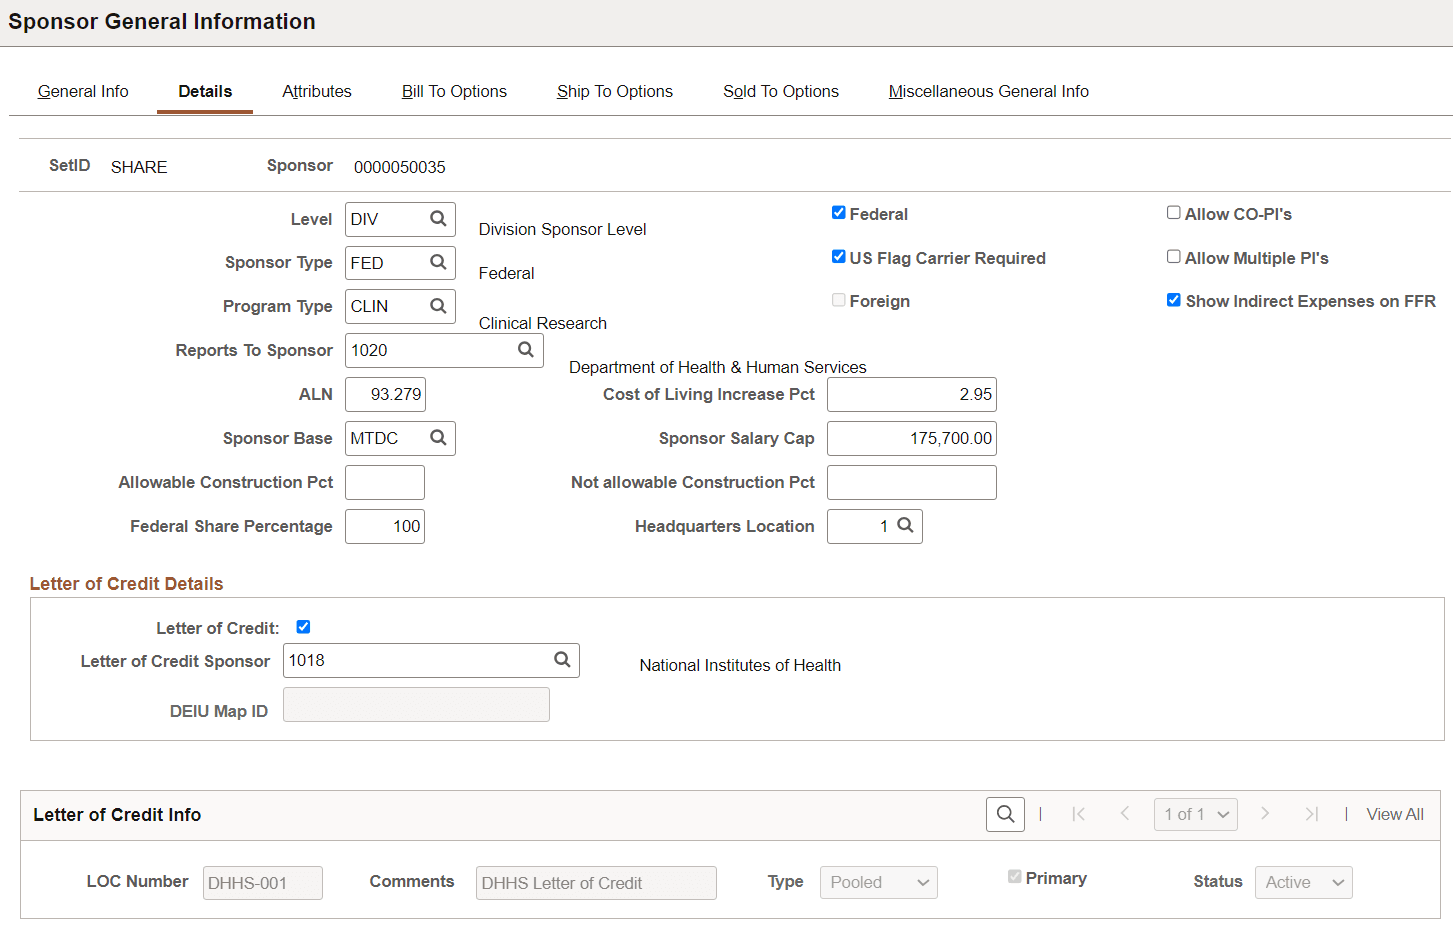
Task: Open Letter of Credit Sponsor lookup
Action: point(562,660)
